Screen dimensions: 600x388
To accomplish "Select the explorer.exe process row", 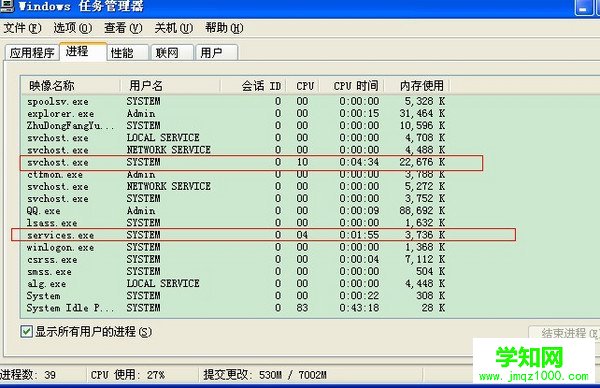I will tap(235, 114).
